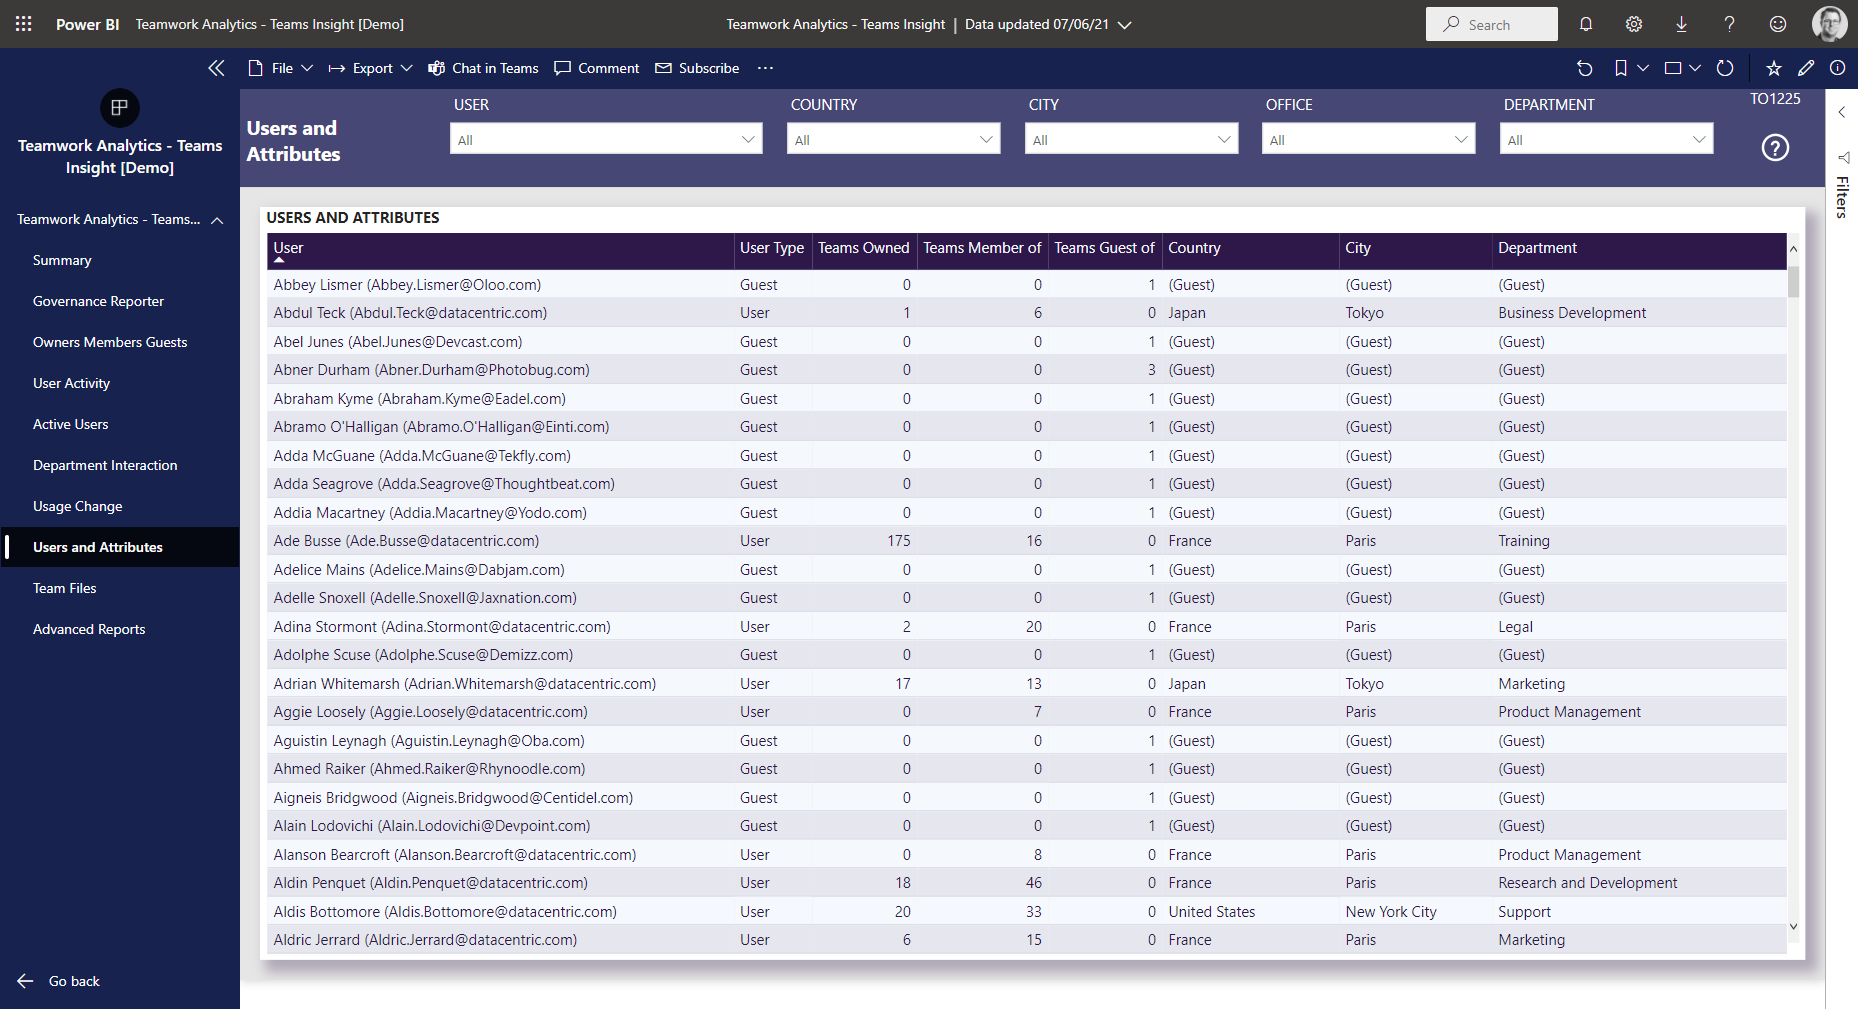Select the Ade Busse row name
The height and width of the screenshot is (1009, 1858).
pyautogui.click(x=406, y=541)
